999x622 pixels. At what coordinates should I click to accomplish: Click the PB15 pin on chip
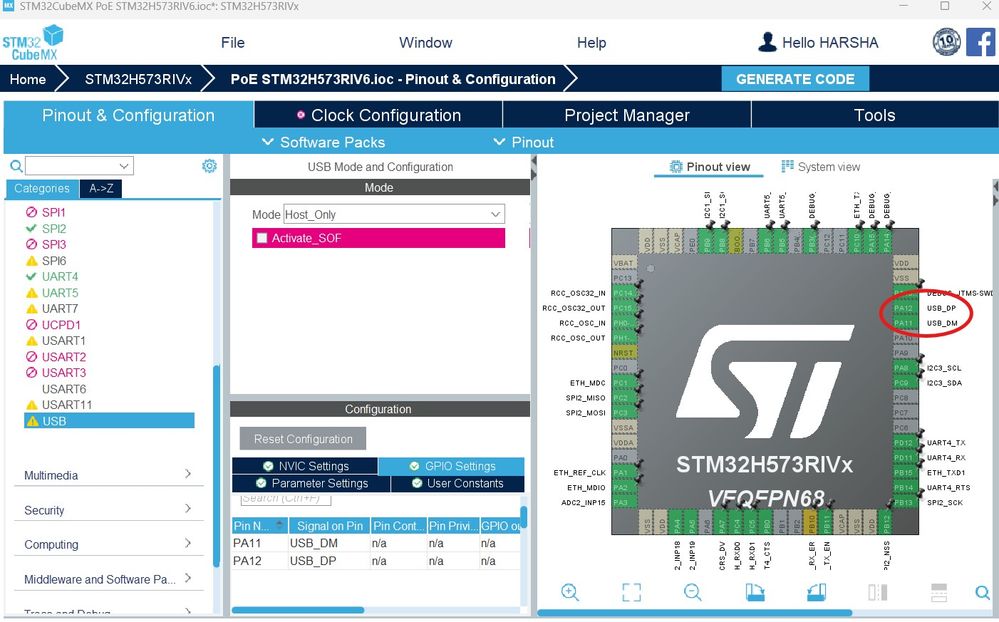(x=903, y=473)
